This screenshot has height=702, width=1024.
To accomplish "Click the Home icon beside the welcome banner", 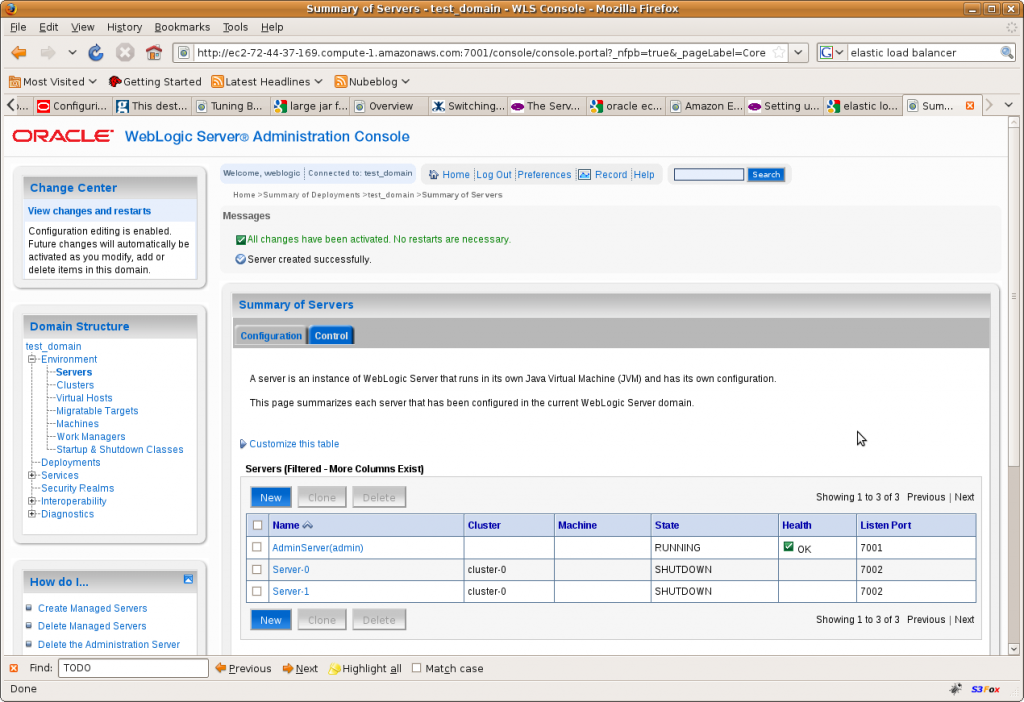I will 433,174.
